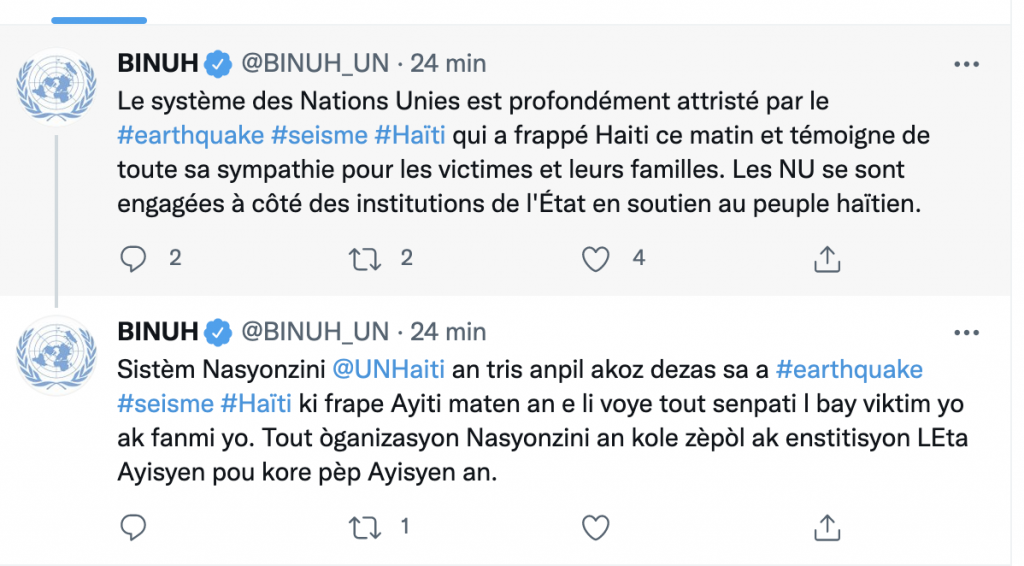Screen dimensions: 1024x566
Task: Like the first French tweet
Action: tap(596, 259)
